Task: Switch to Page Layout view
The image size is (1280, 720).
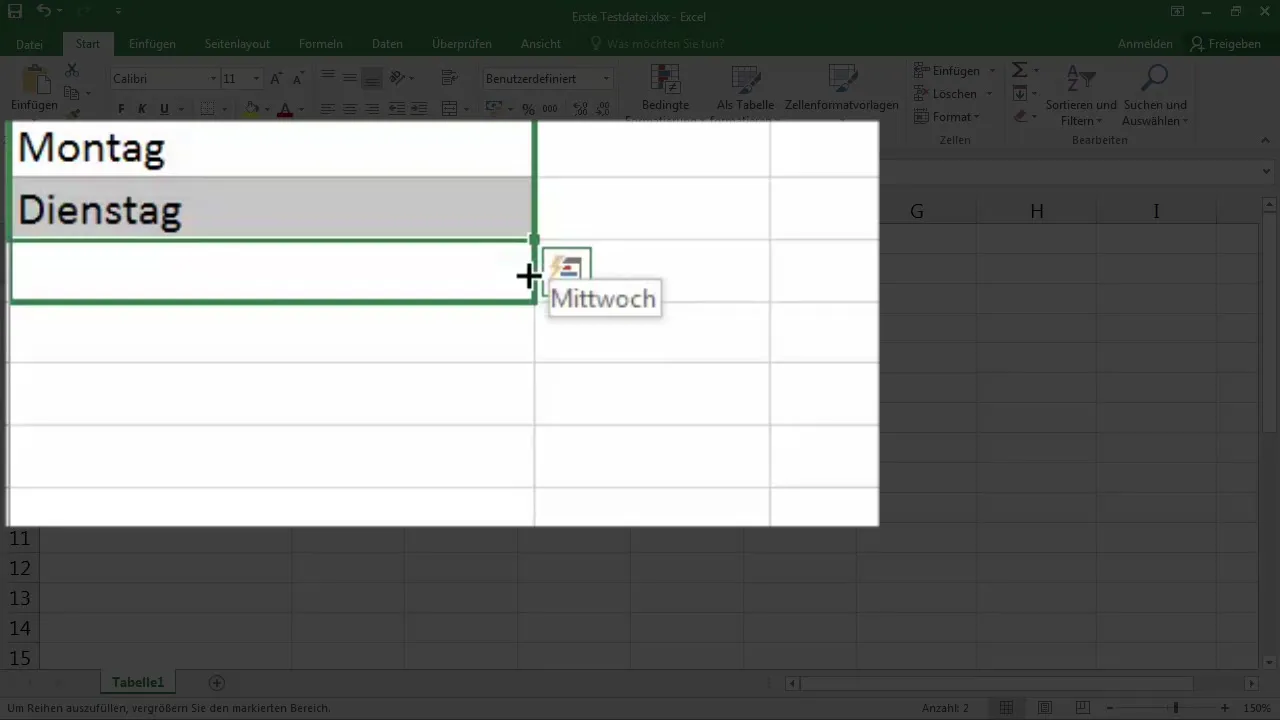Action: 1044,708
